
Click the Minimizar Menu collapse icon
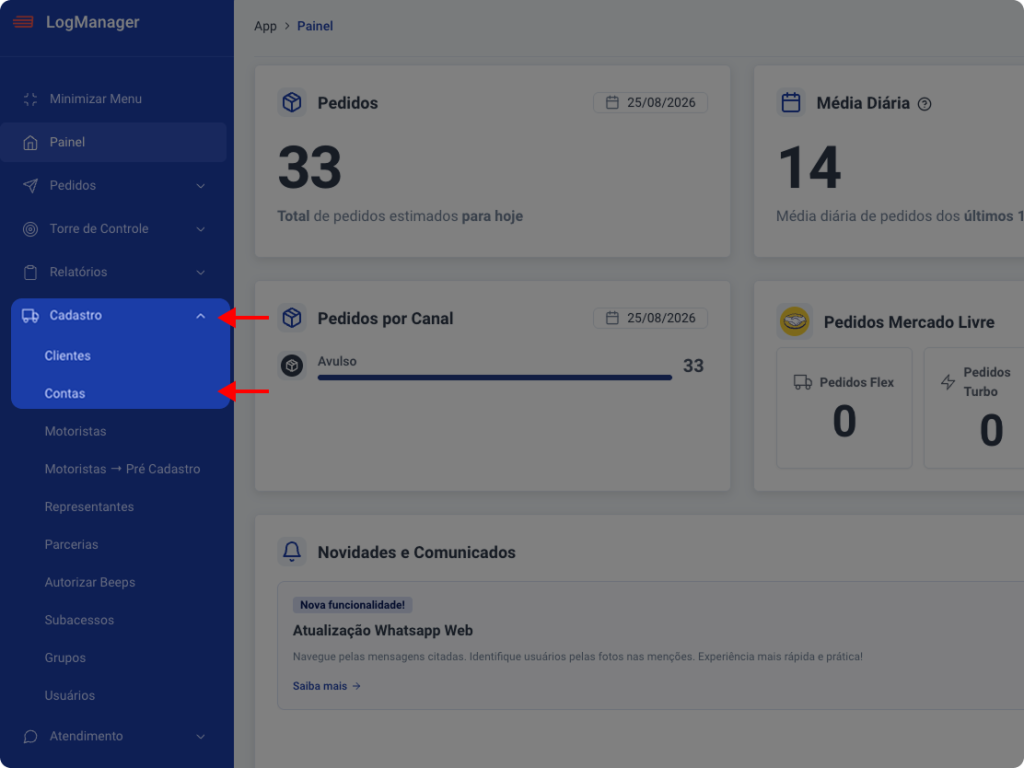[x=30, y=99]
